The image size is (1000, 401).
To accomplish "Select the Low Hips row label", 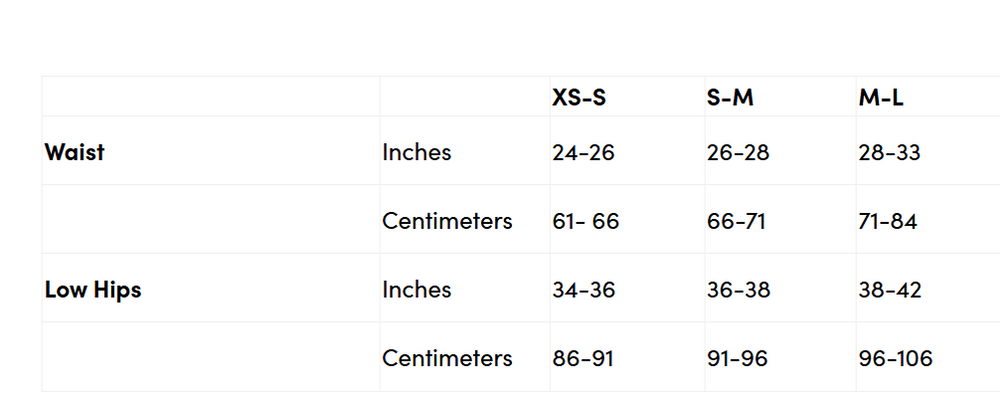I will click(x=93, y=290).
